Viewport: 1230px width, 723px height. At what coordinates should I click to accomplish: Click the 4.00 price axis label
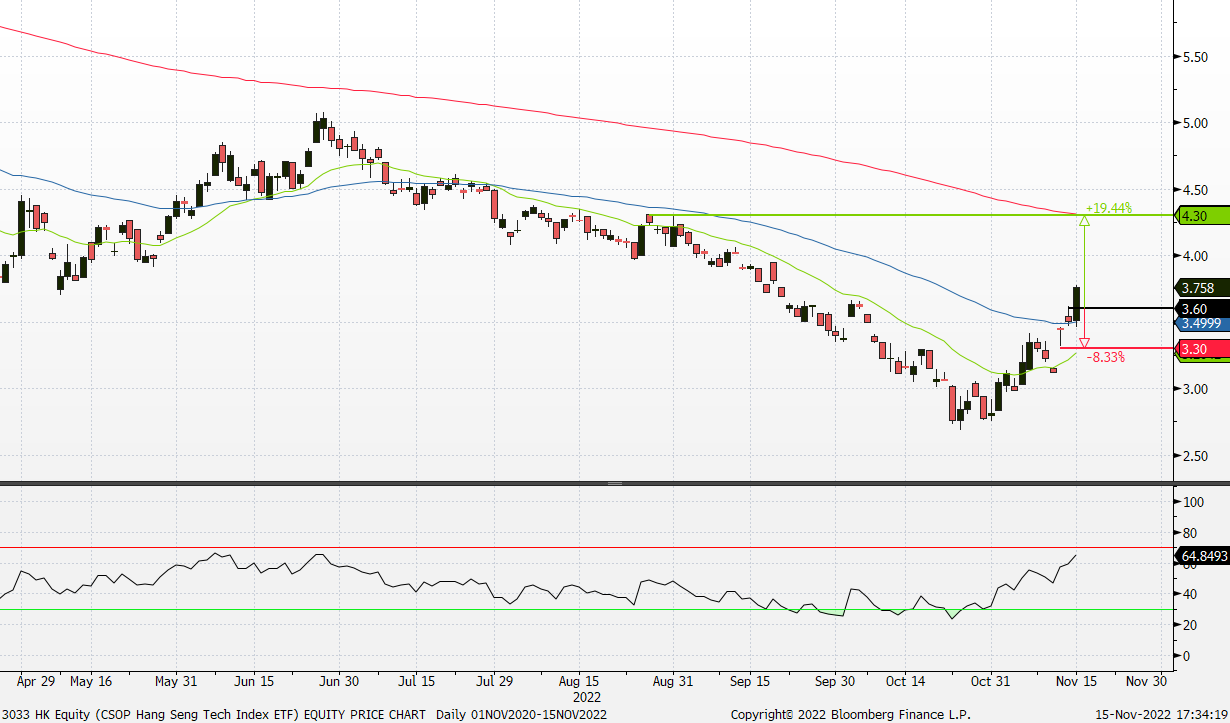(1197, 256)
